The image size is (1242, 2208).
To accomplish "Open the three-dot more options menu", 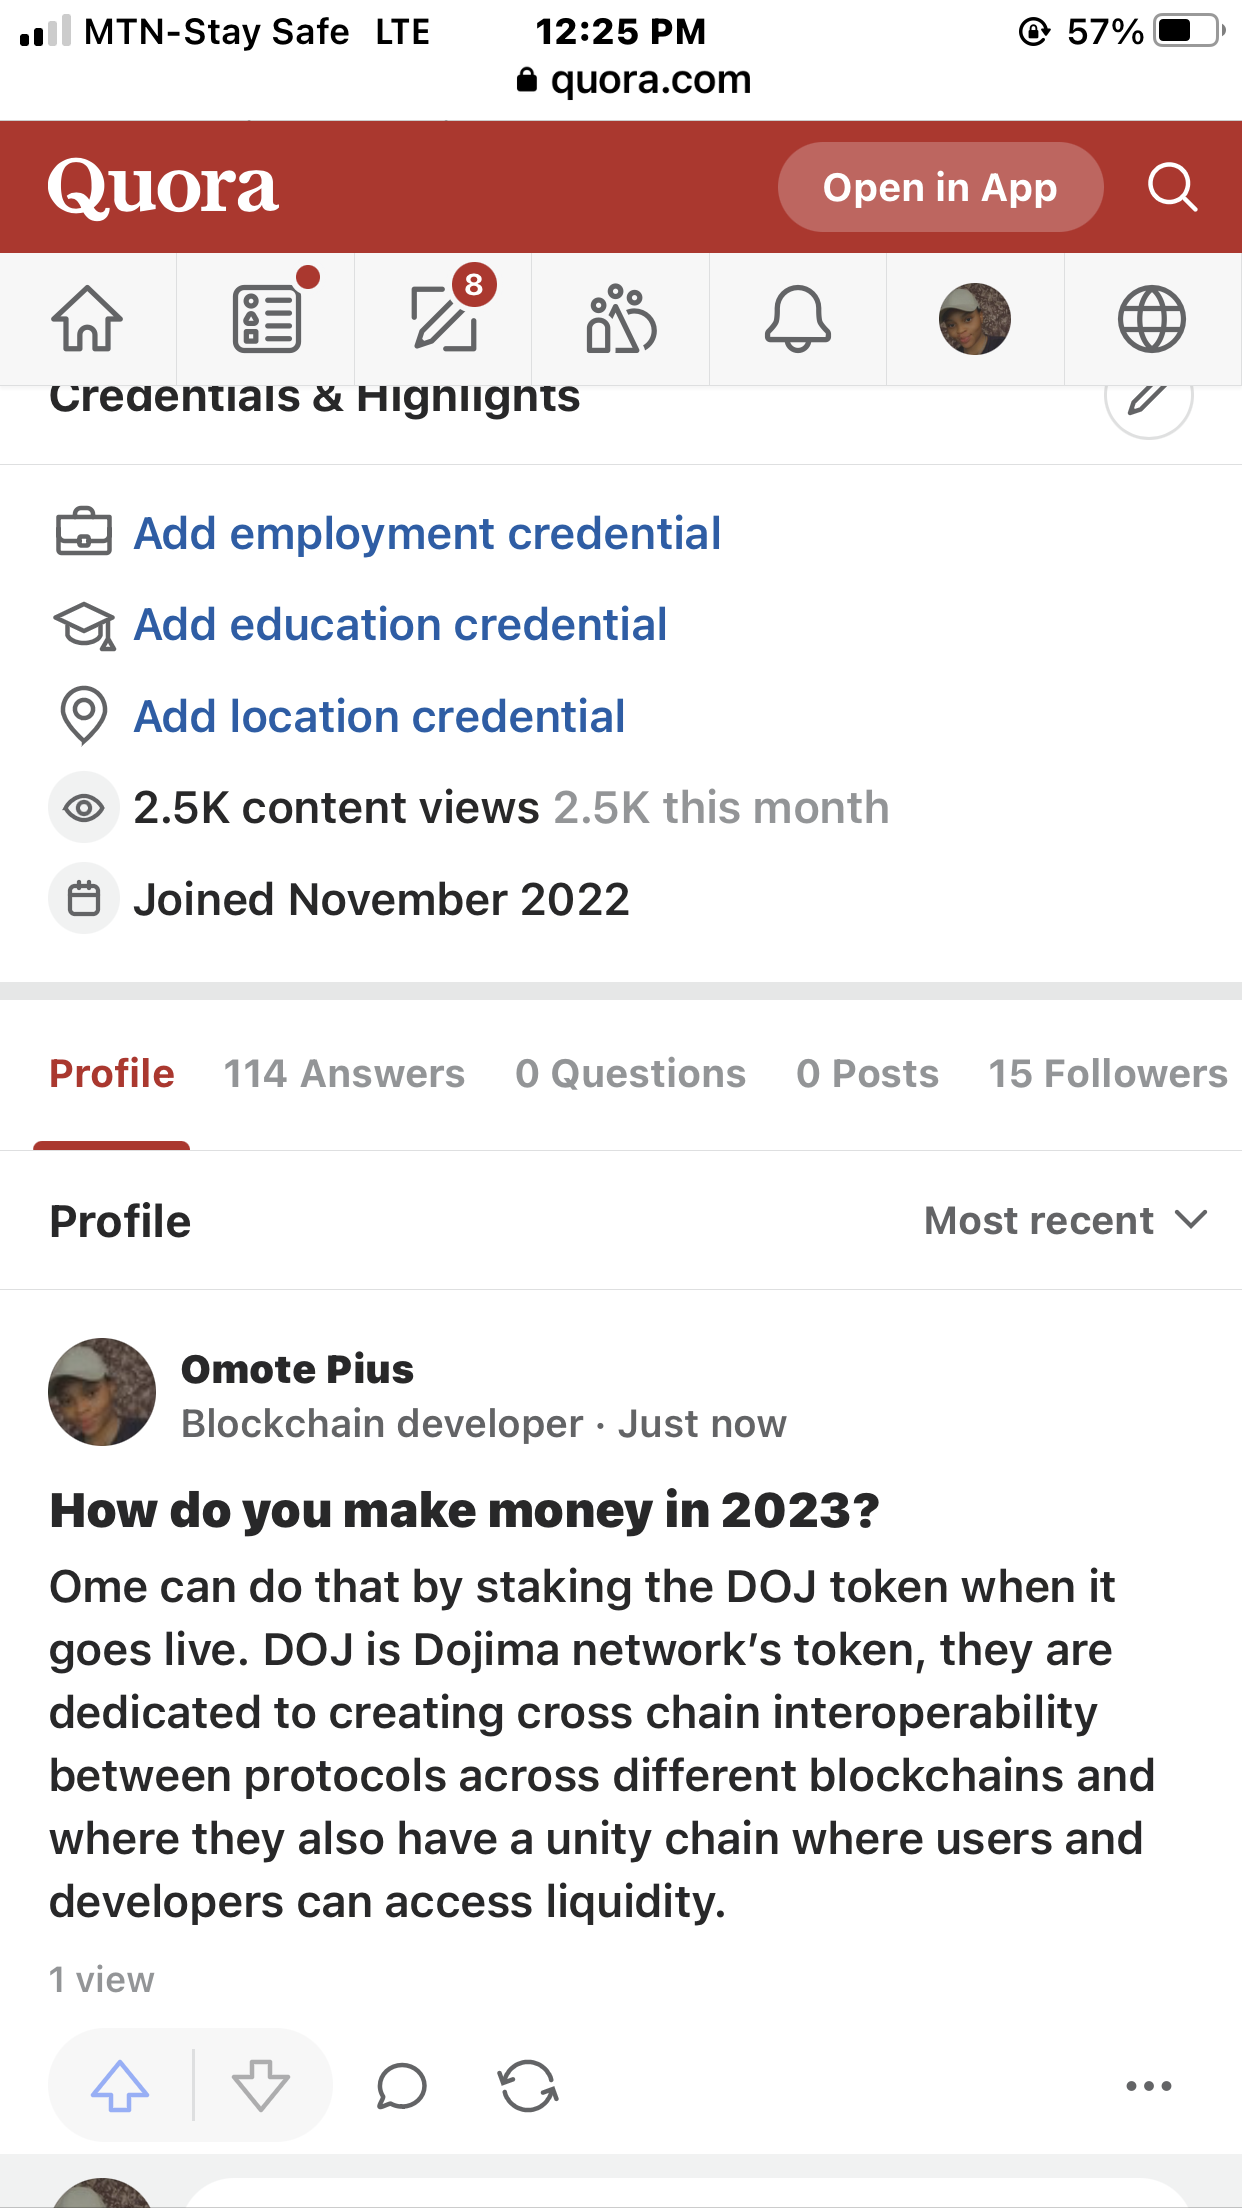I will [1148, 2086].
